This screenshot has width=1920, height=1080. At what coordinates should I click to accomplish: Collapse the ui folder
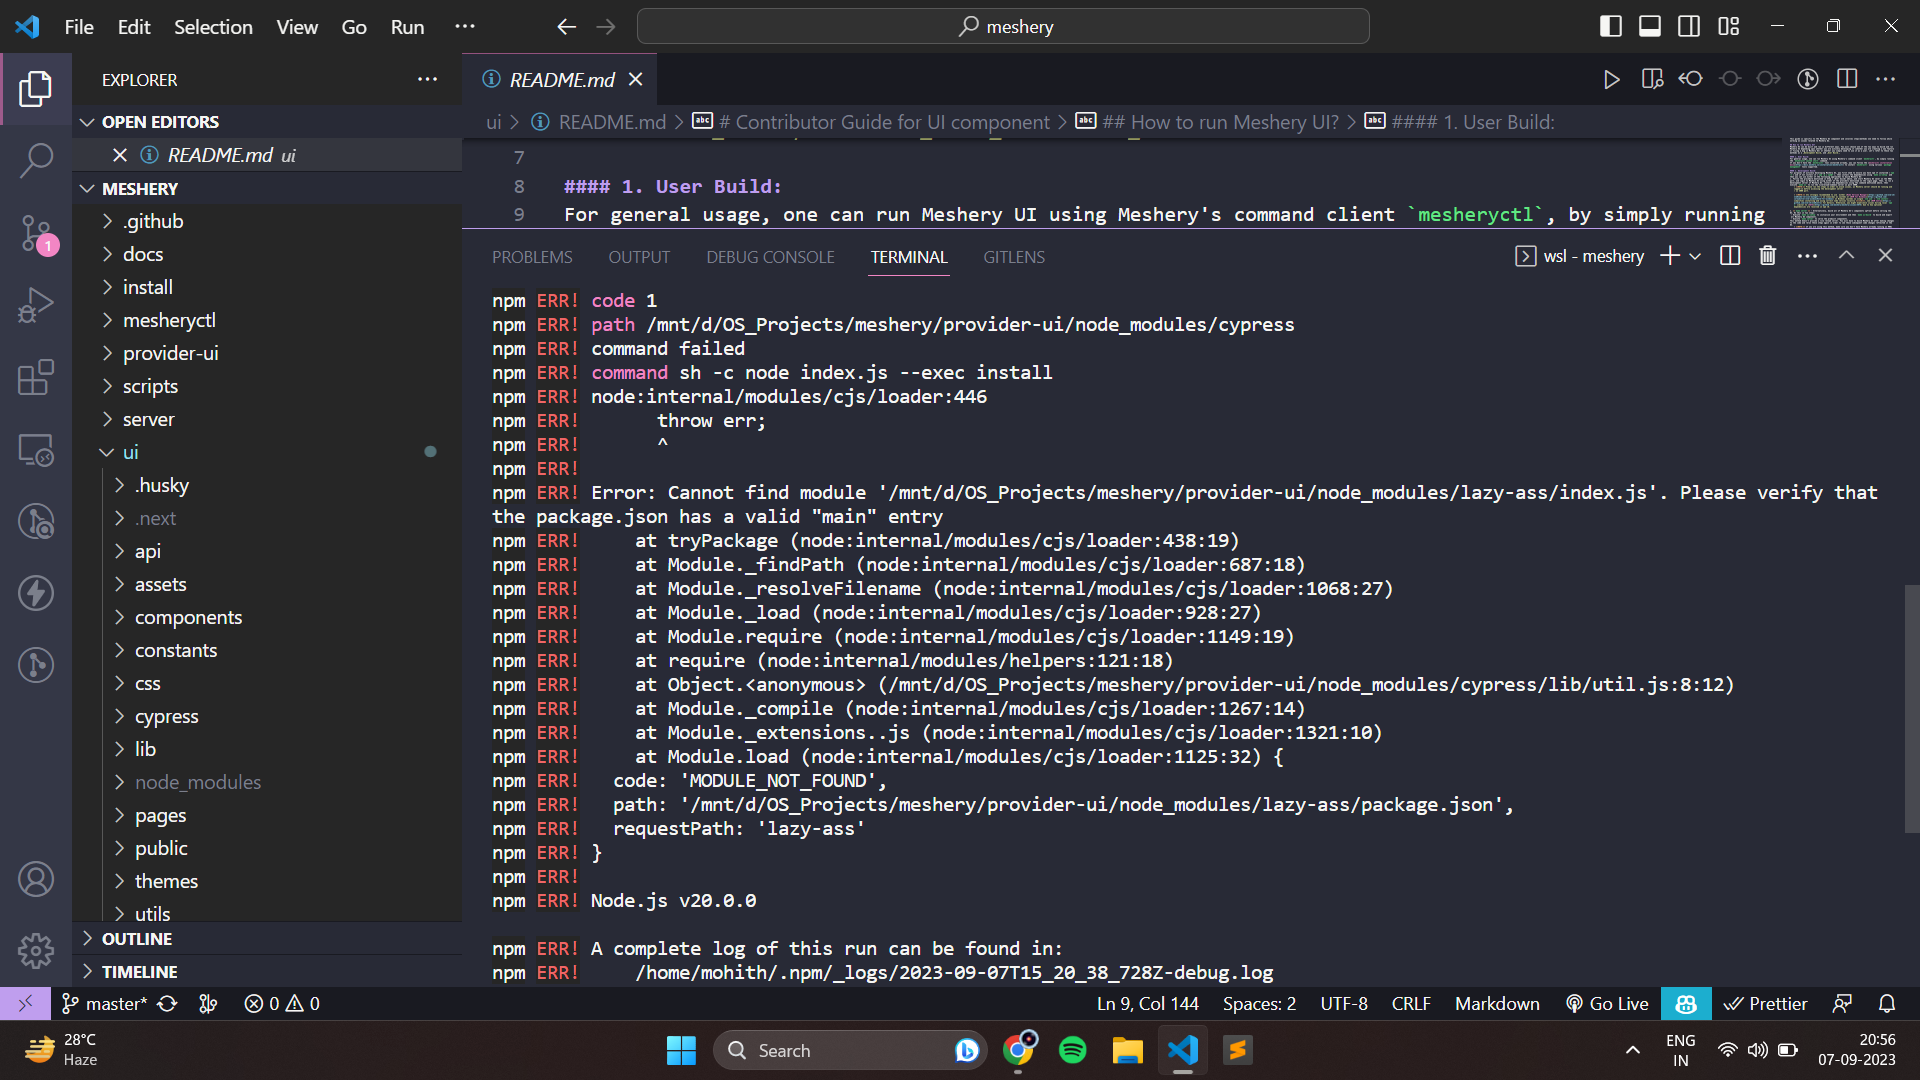267,452
